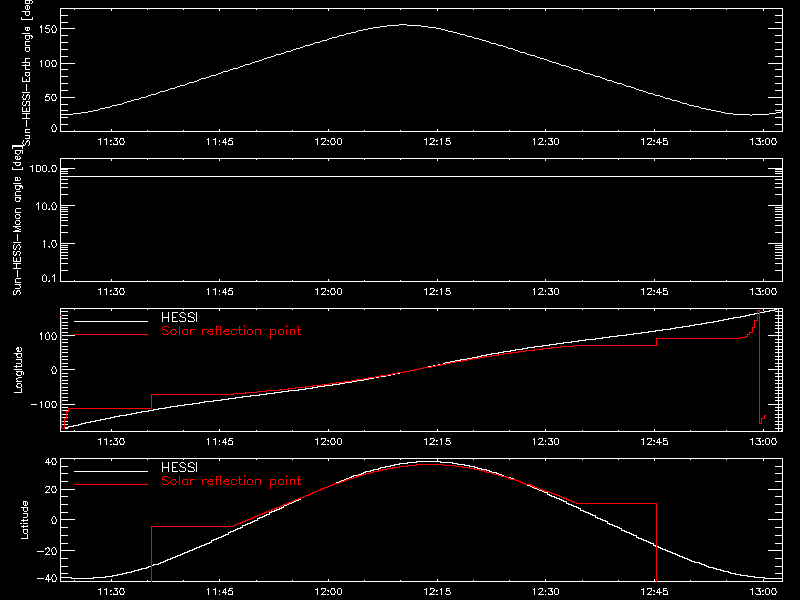Viewport: 800px width, 600px height.
Task: Click the 100 tick on Longitude axis
Action: tap(47, 336)
